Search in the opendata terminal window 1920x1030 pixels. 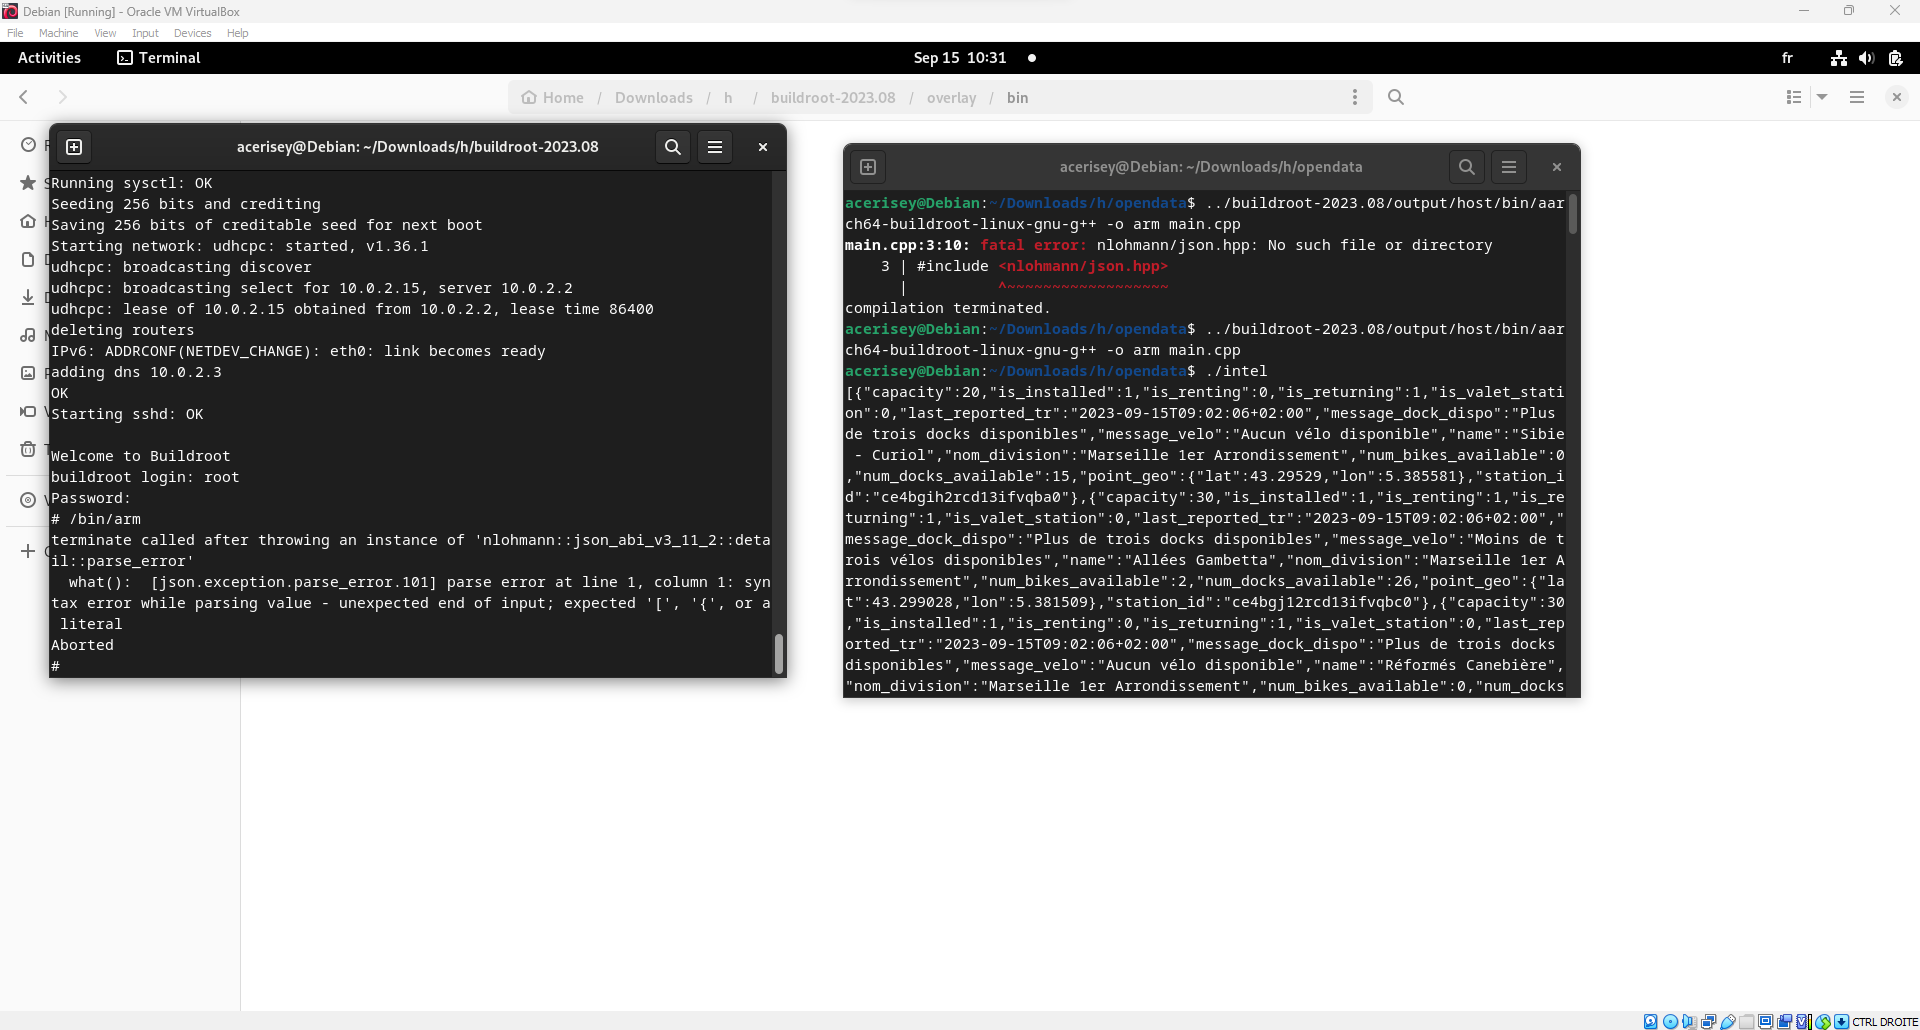1467,167
